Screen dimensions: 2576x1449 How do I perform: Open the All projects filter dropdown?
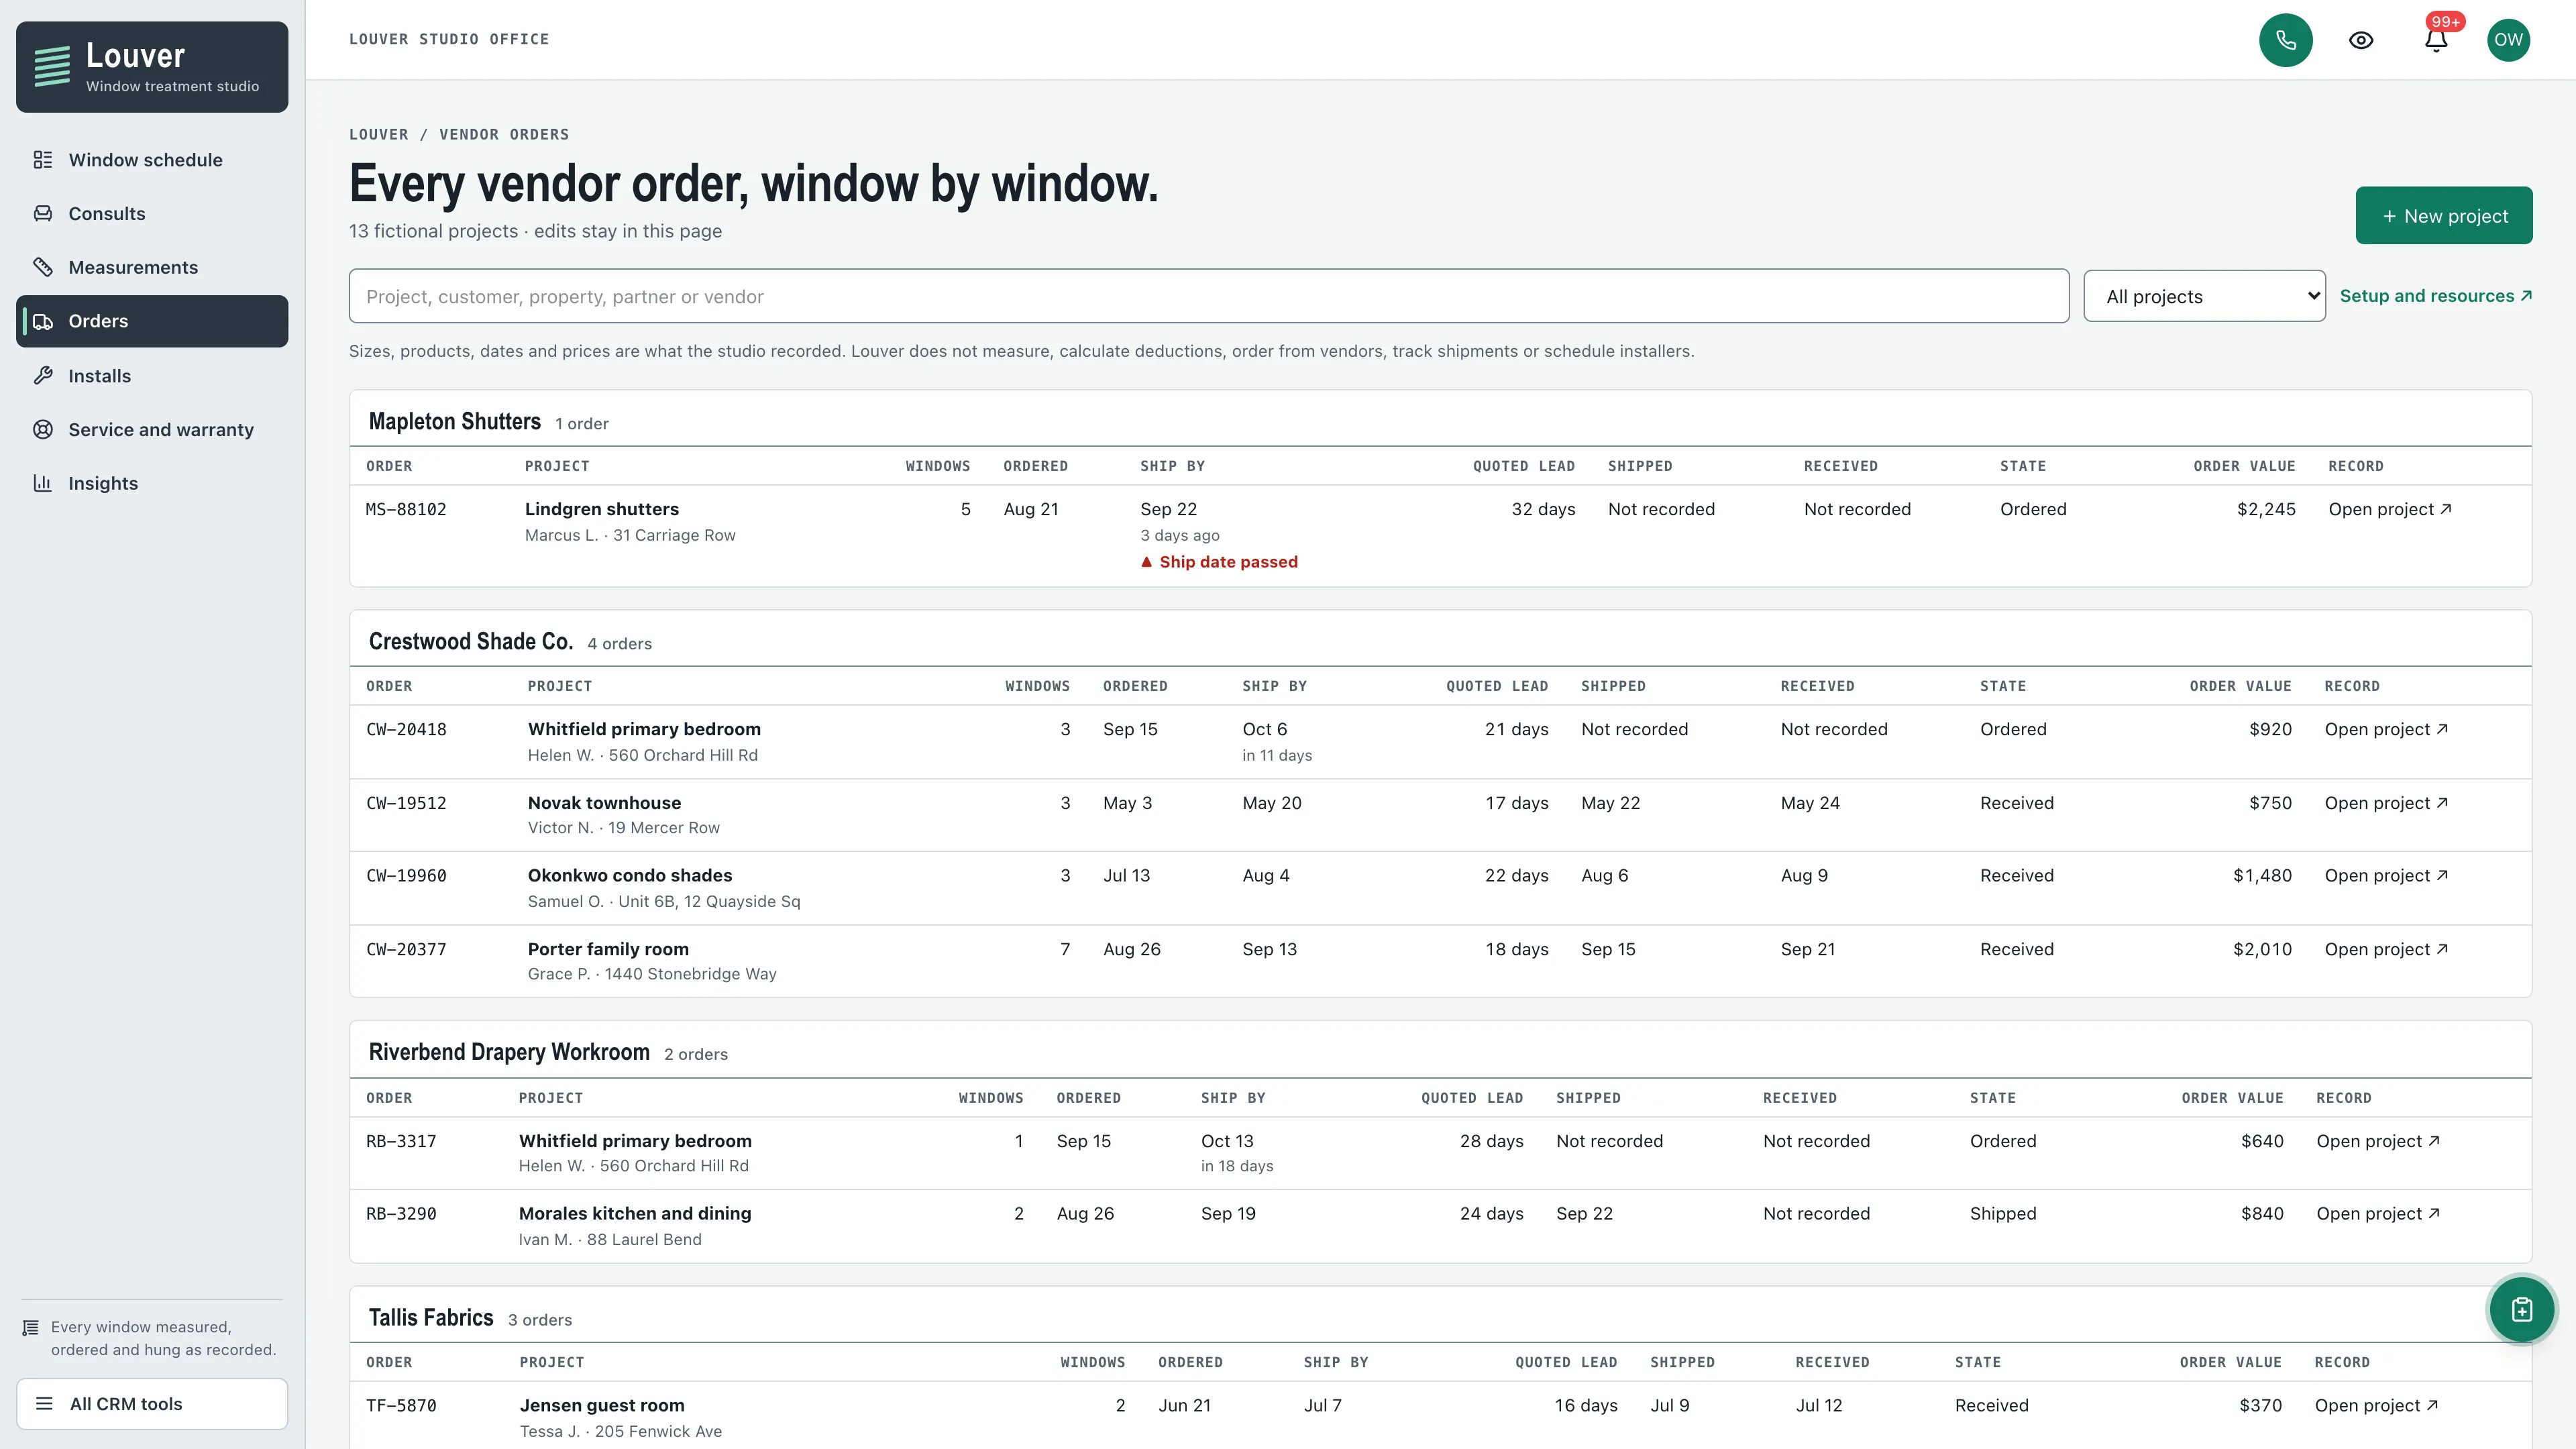[x=2204, y=296]
